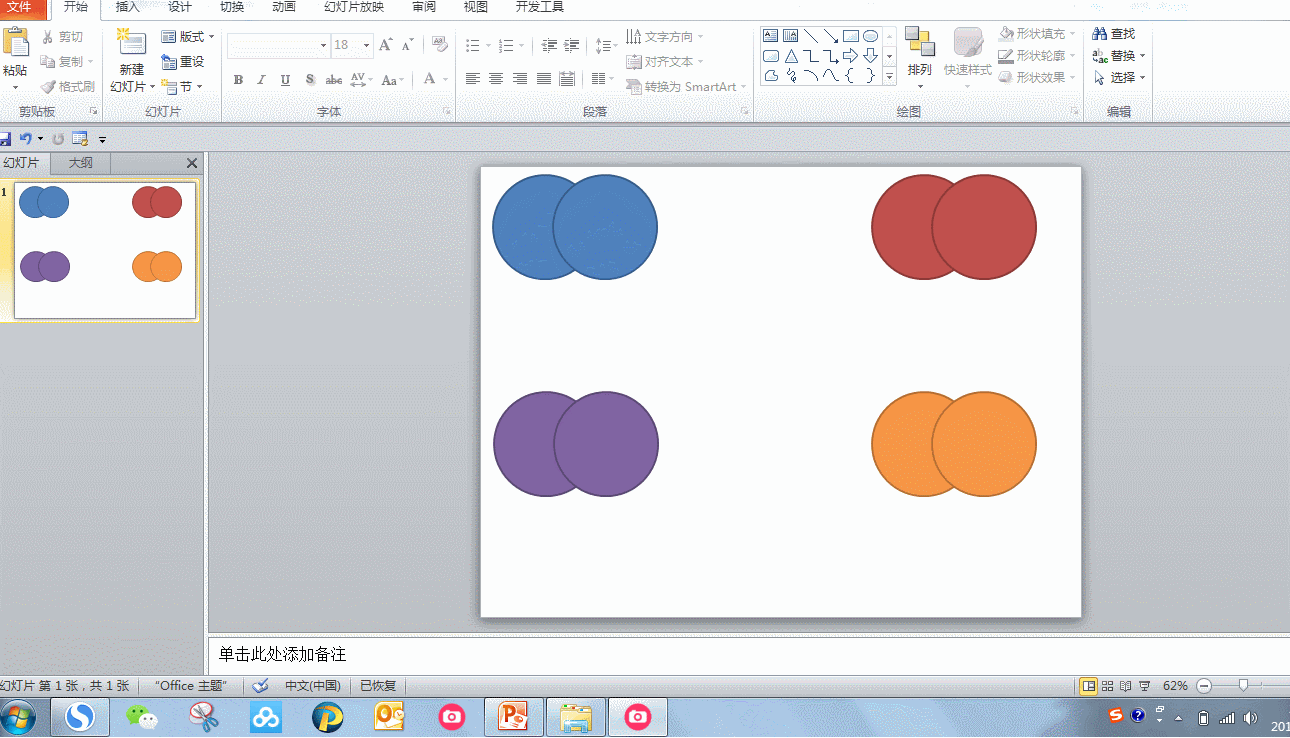Screen dimensions: 1290x738
Task: Expand the Layout (版式) dropdown
Action: pyautogui.click(x=188, y=37)
